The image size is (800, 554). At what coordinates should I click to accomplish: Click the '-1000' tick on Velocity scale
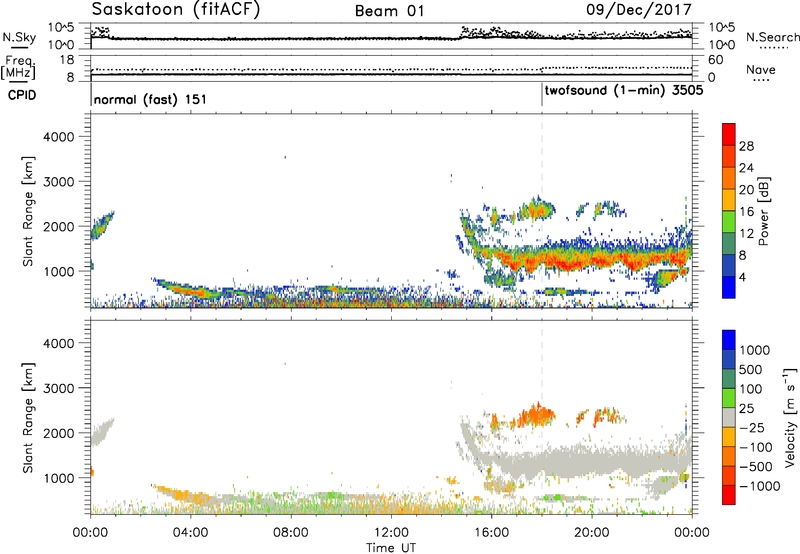coord(760,486)
